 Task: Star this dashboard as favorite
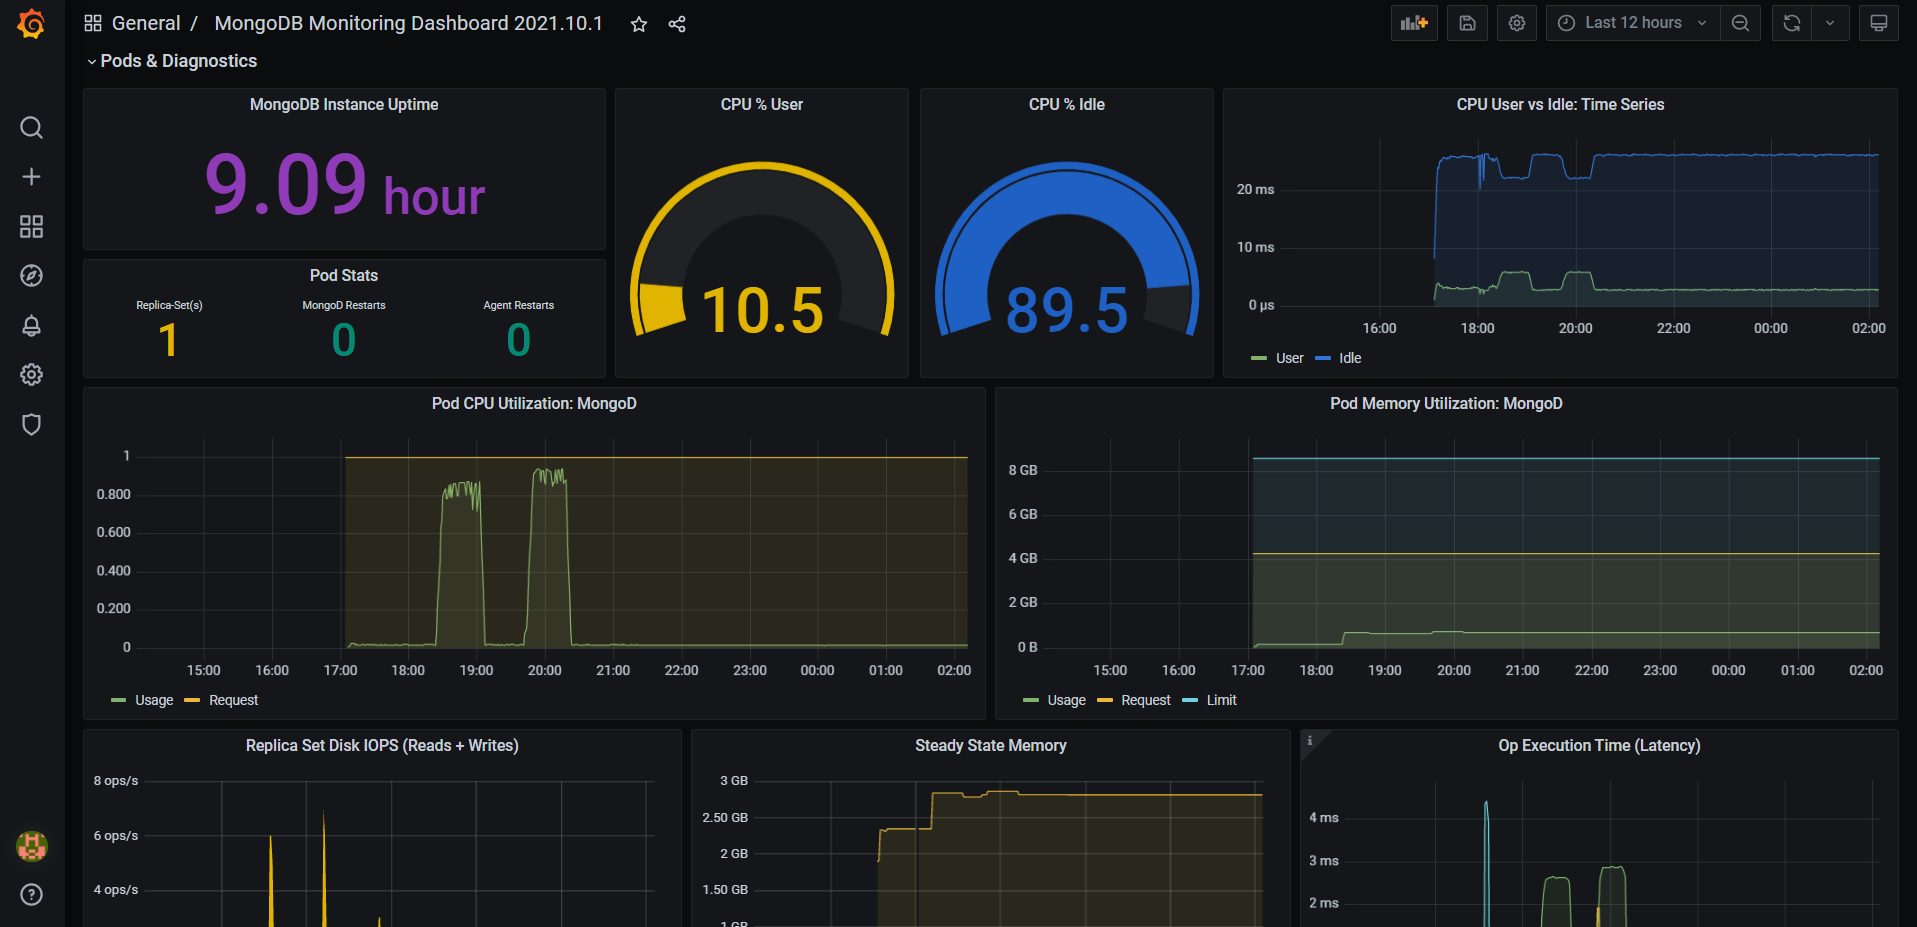tap(639, 24)
